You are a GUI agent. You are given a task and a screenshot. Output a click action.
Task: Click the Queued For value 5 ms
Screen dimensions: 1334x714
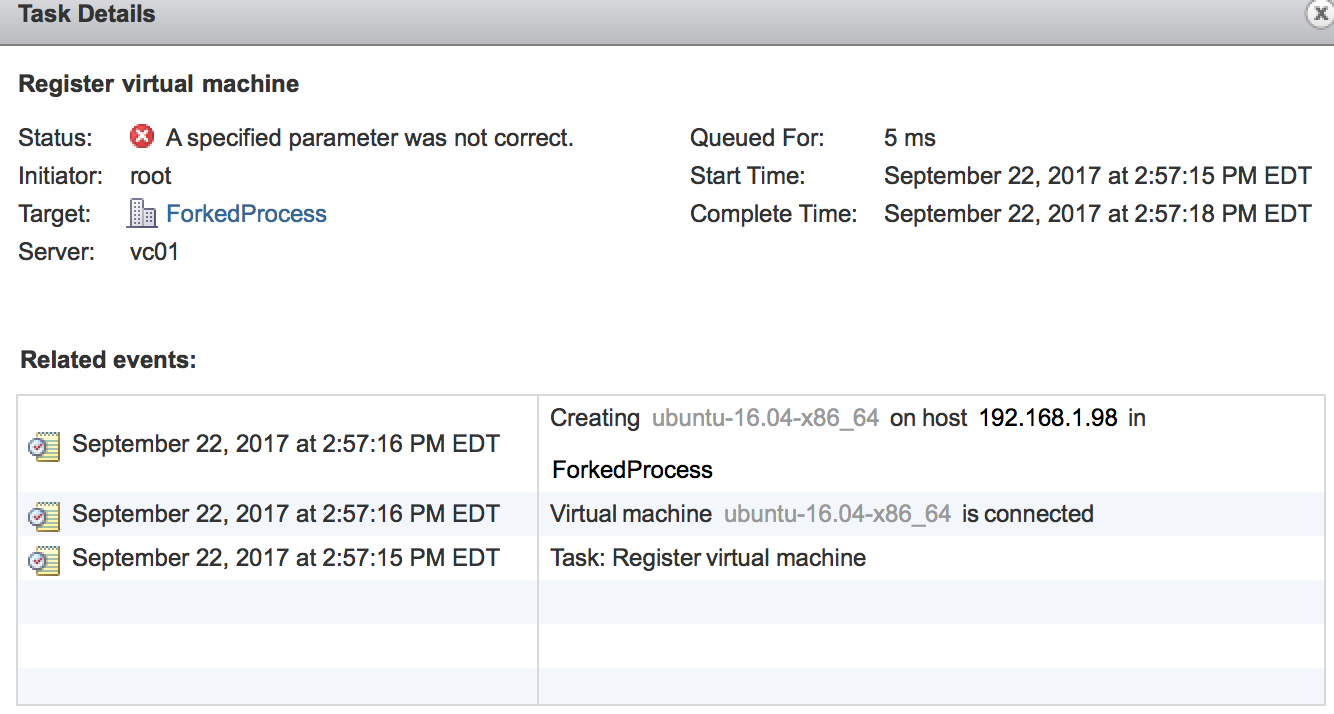tap(910, 138)
